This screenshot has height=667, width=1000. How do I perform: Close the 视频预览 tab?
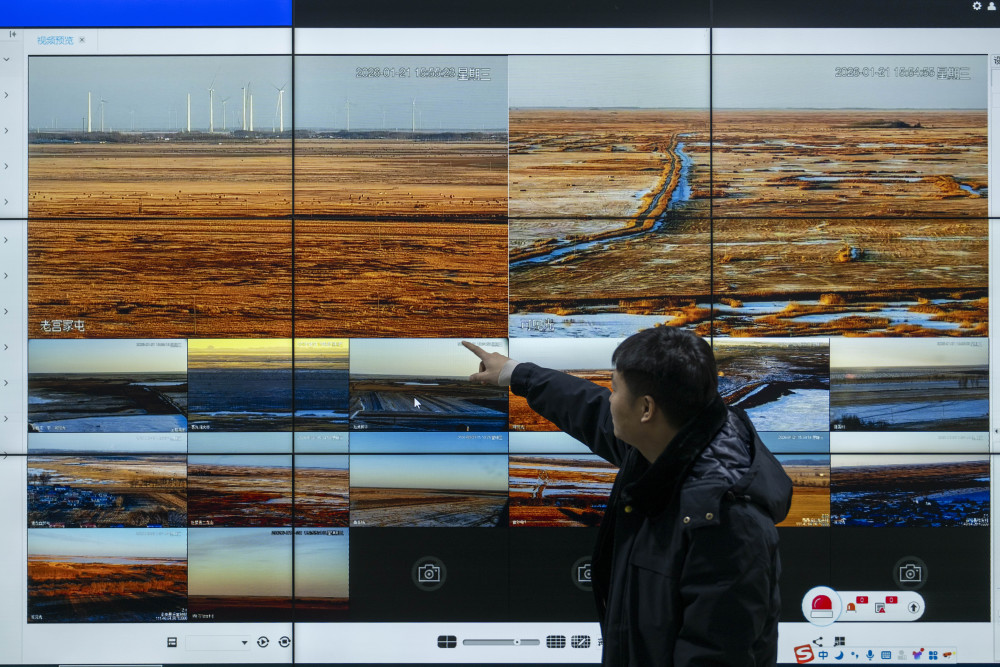pyautogui.click(x=82, y=40)
